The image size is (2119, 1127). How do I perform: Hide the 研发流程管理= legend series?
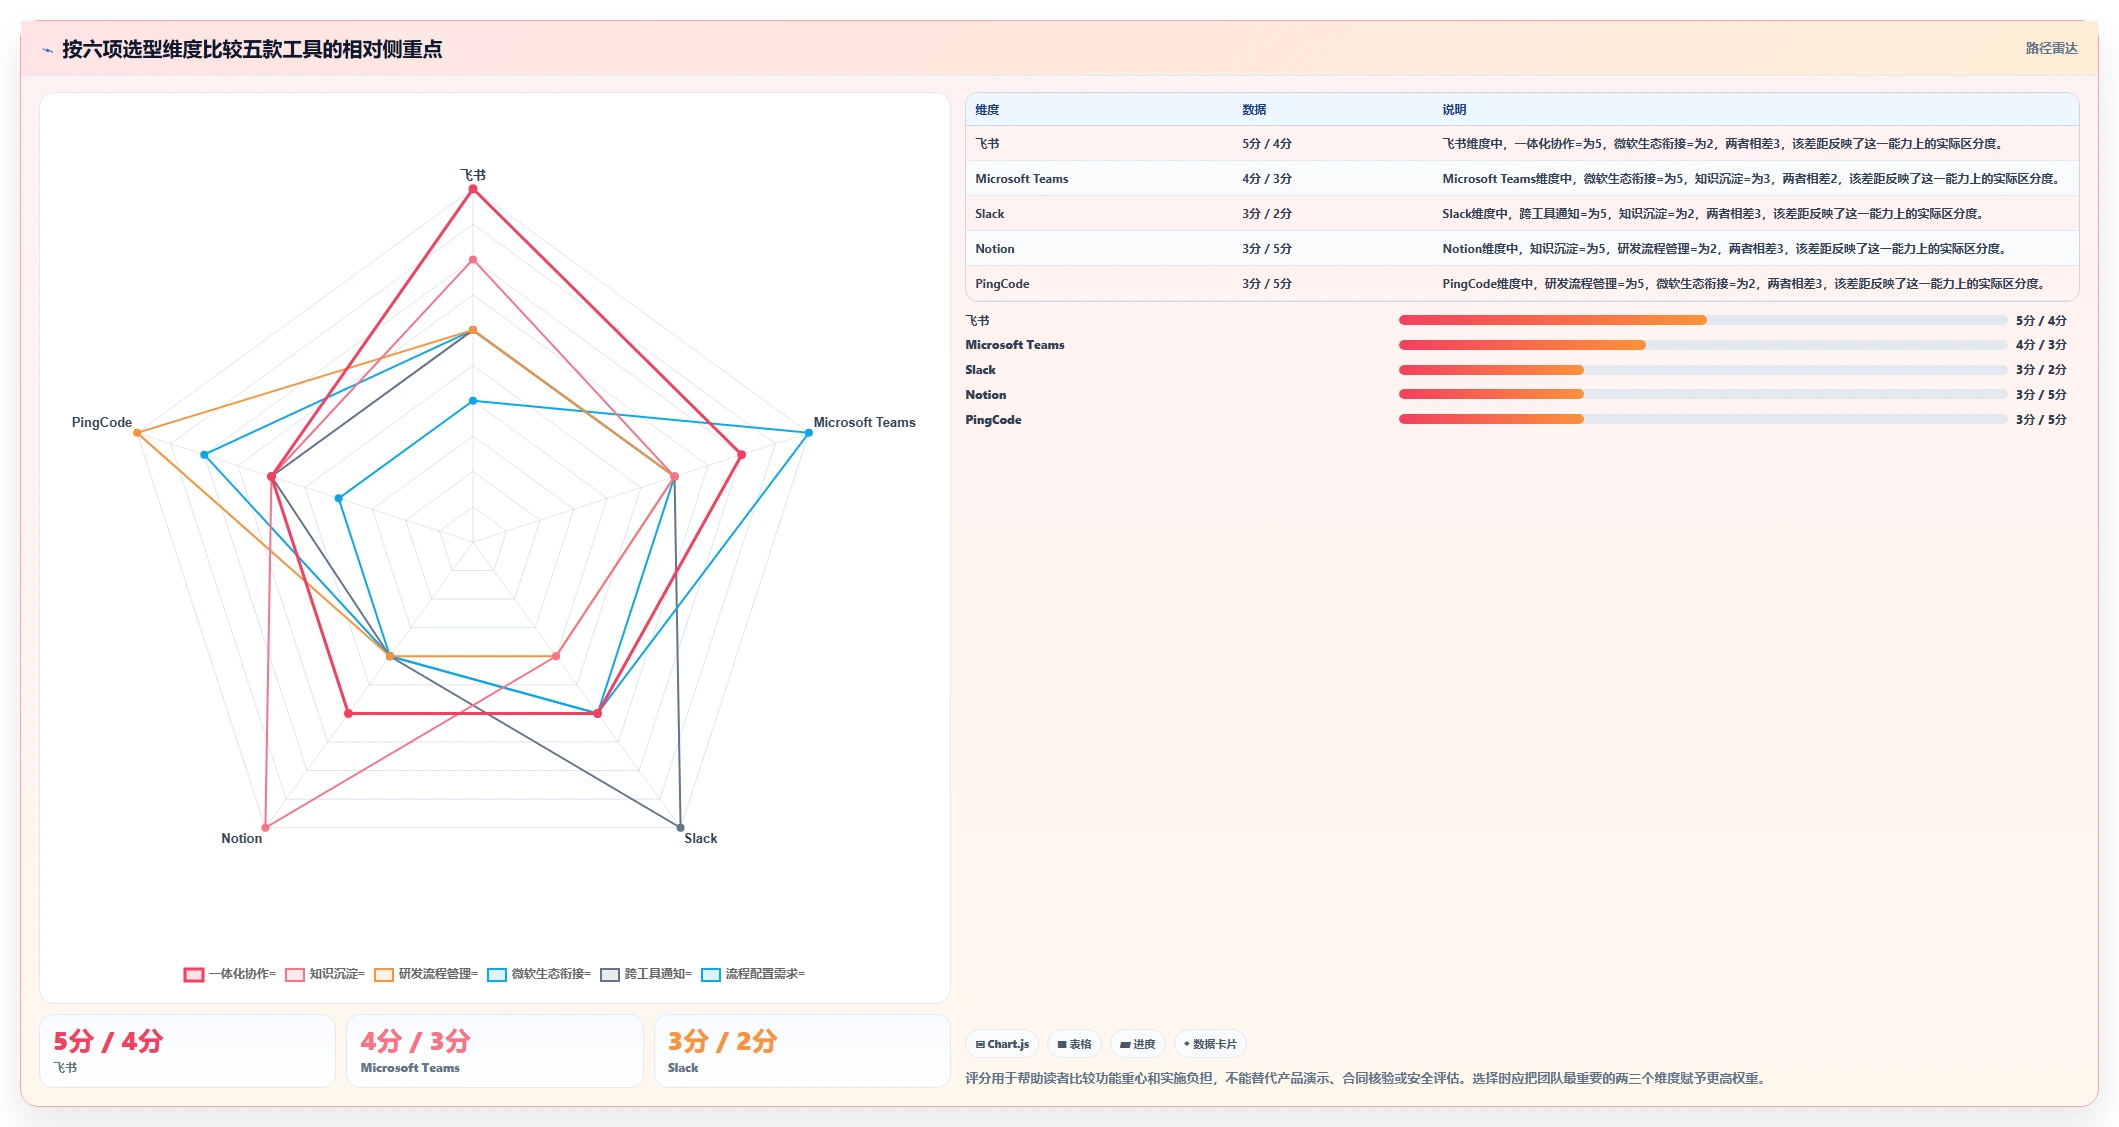click(426, 974)
